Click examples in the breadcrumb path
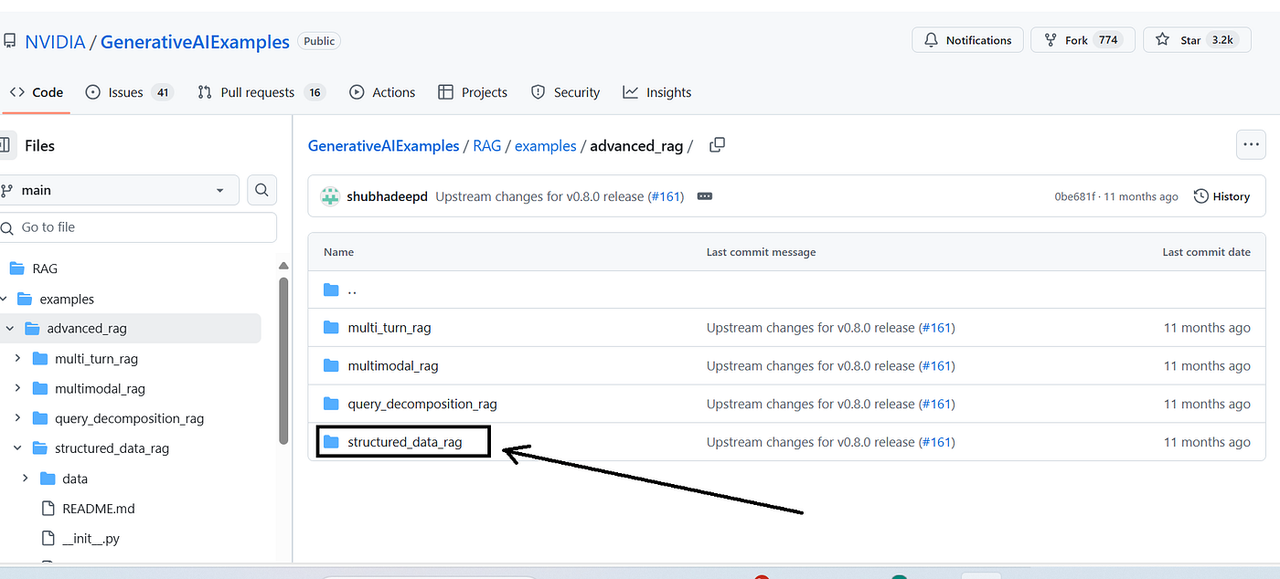The image size is (1280, 579). point(545,146)
